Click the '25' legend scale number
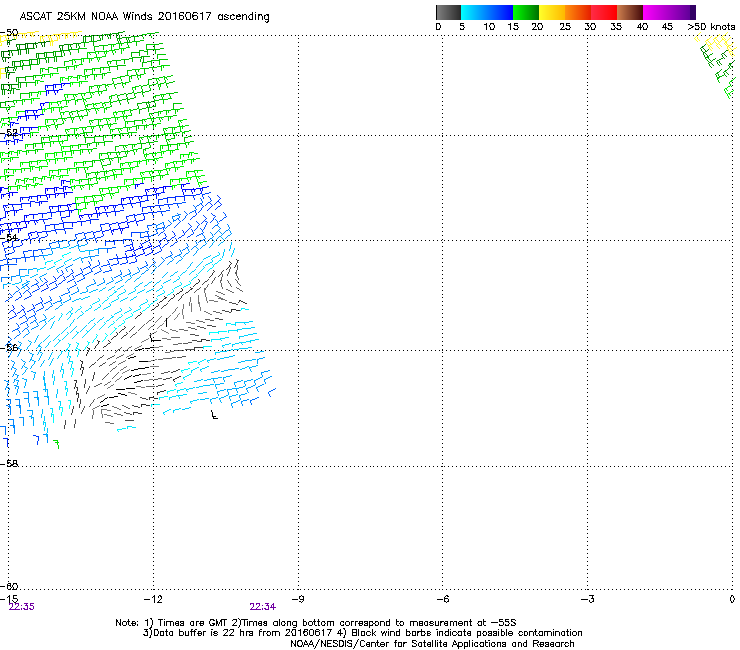Screen dimensions: 740x650 (x=564, y=27)
